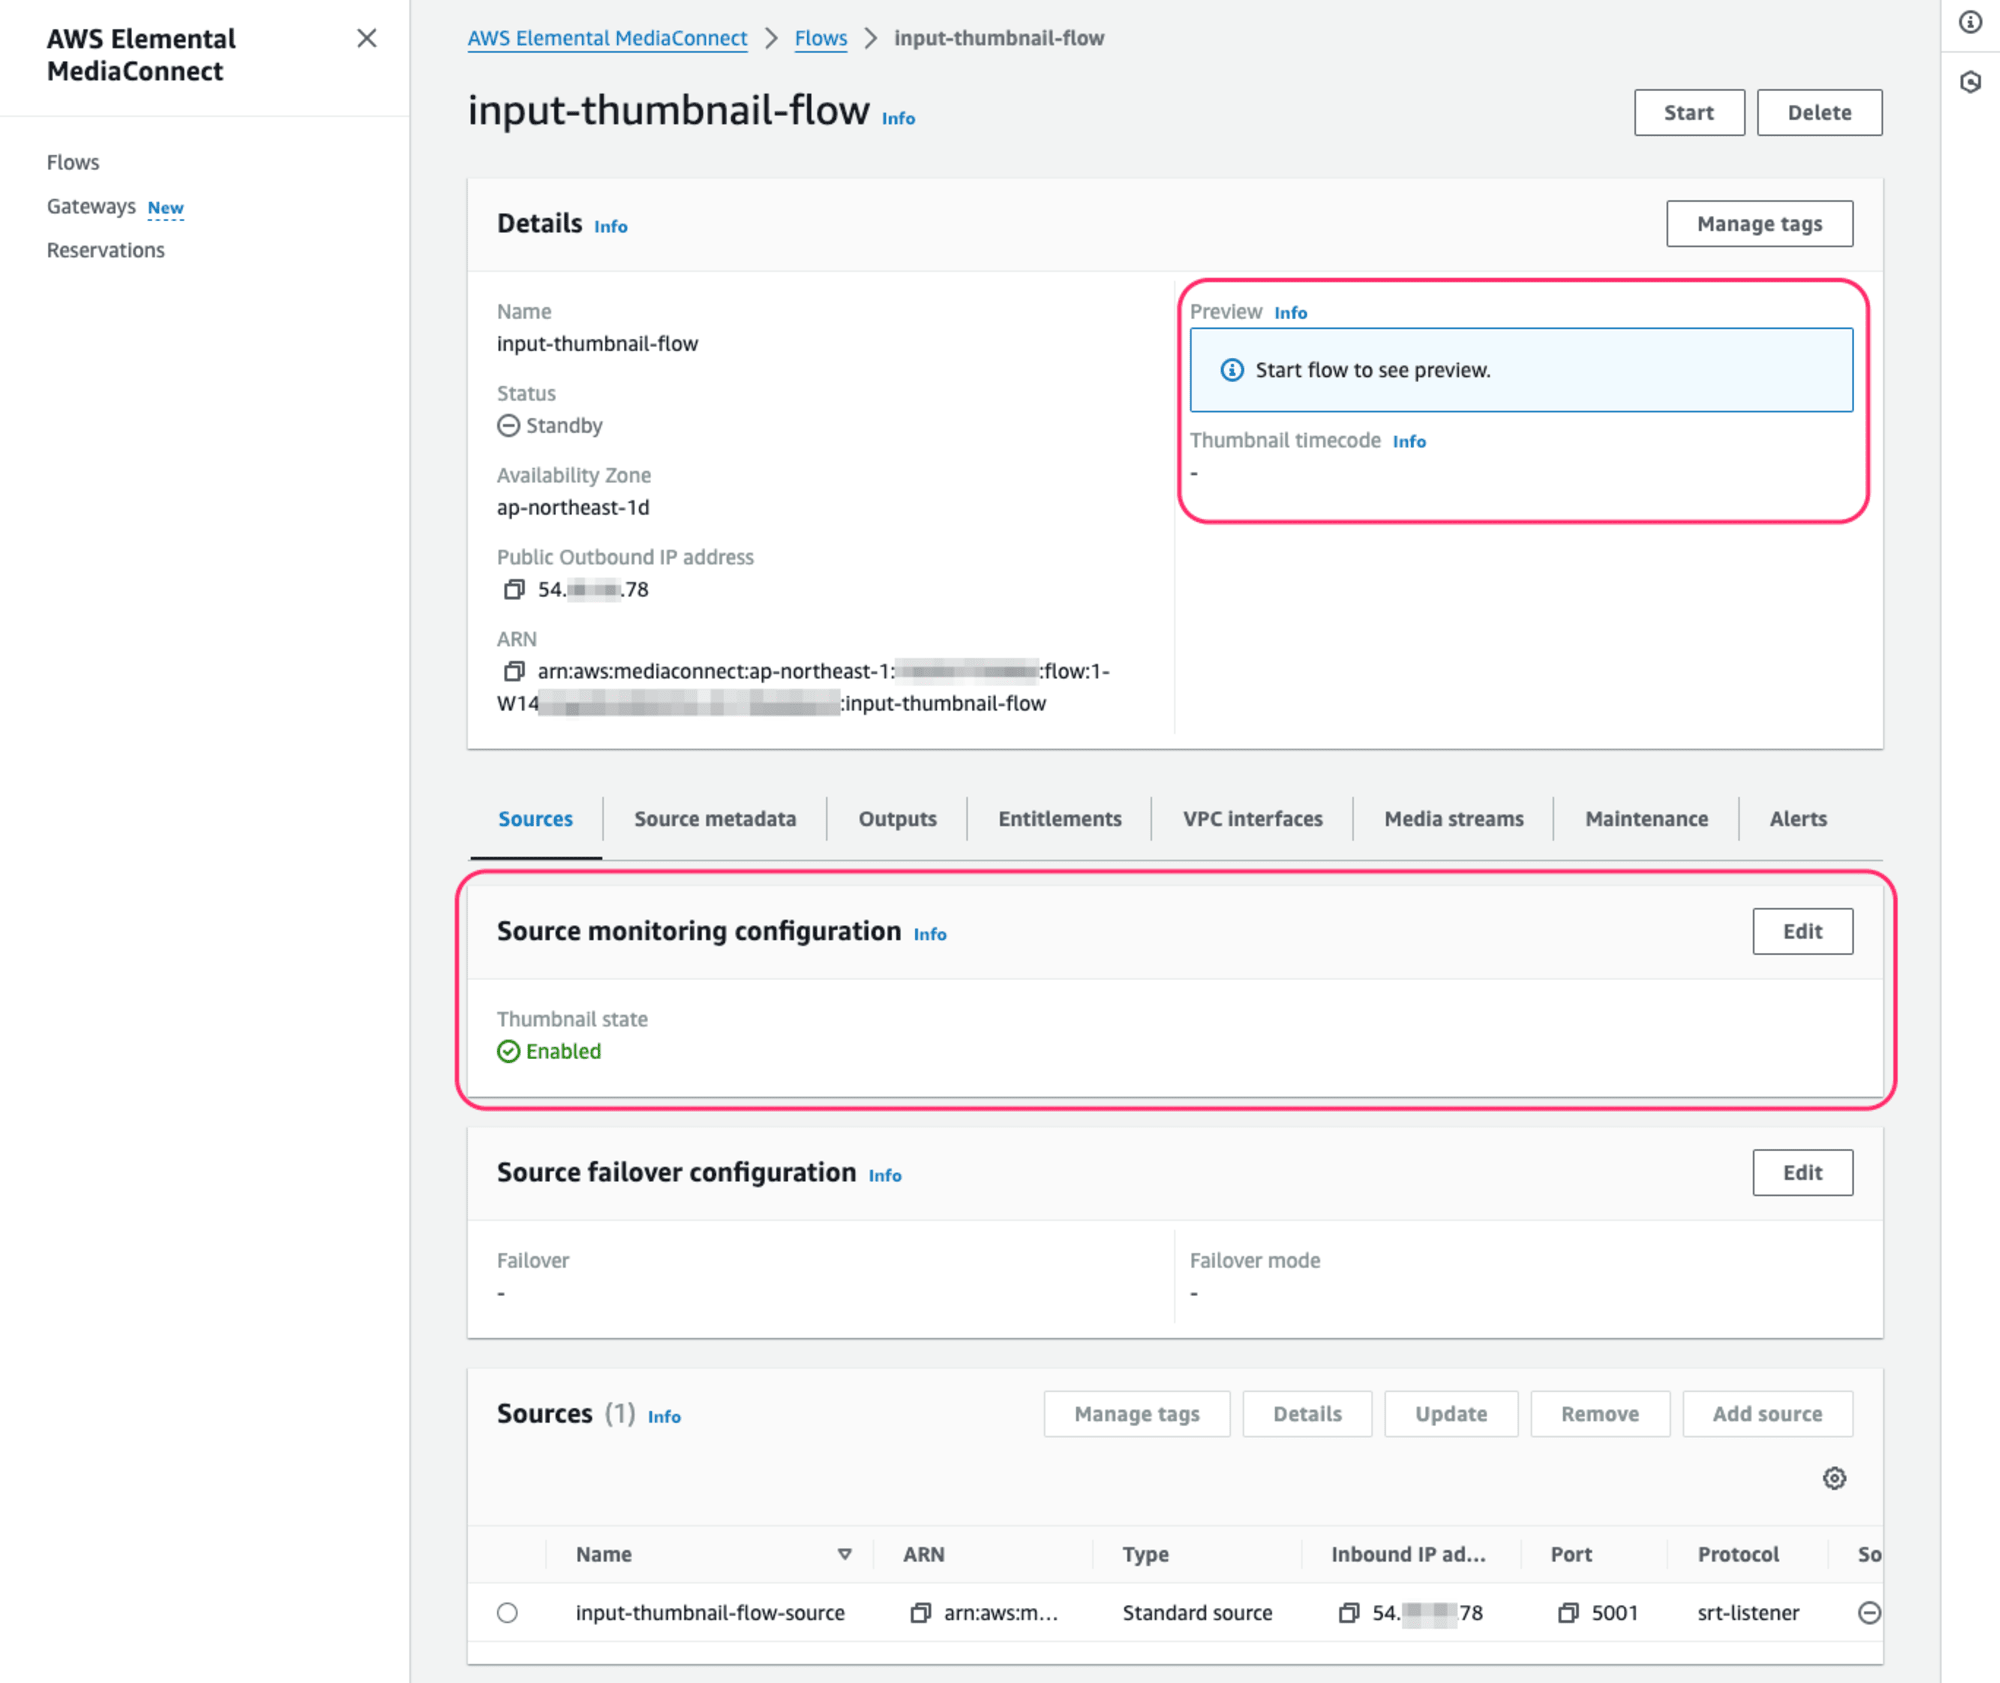Click Manage tags in the Details panel
This screenshot has width=2000, height=1683.
tap(1759, 223)
